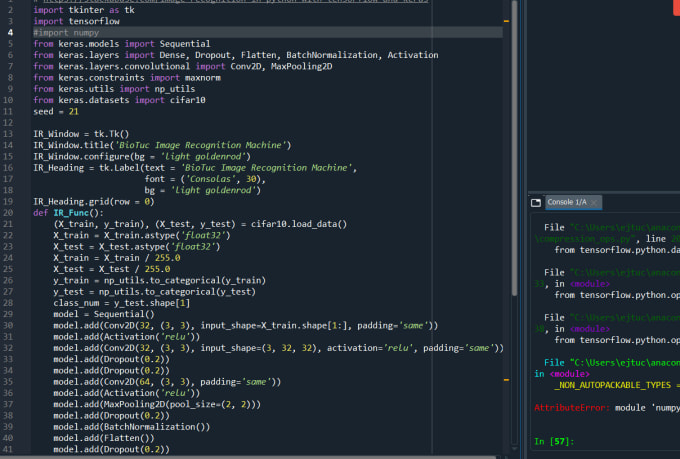
Task: Click the warning marker beside line 35
Action: (506, 380)
